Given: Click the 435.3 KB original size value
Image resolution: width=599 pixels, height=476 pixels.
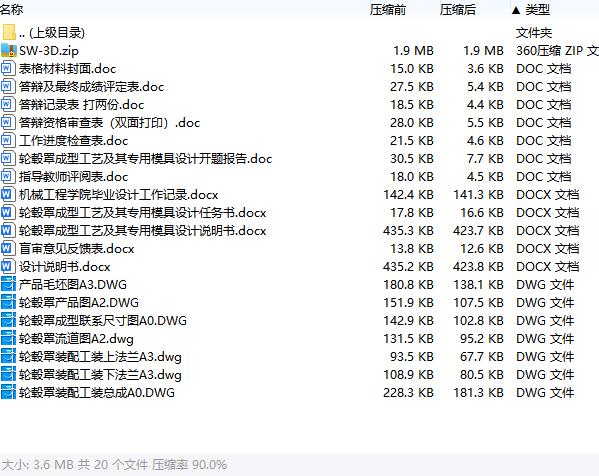Looking at the screenshot, I should point(408,230).
